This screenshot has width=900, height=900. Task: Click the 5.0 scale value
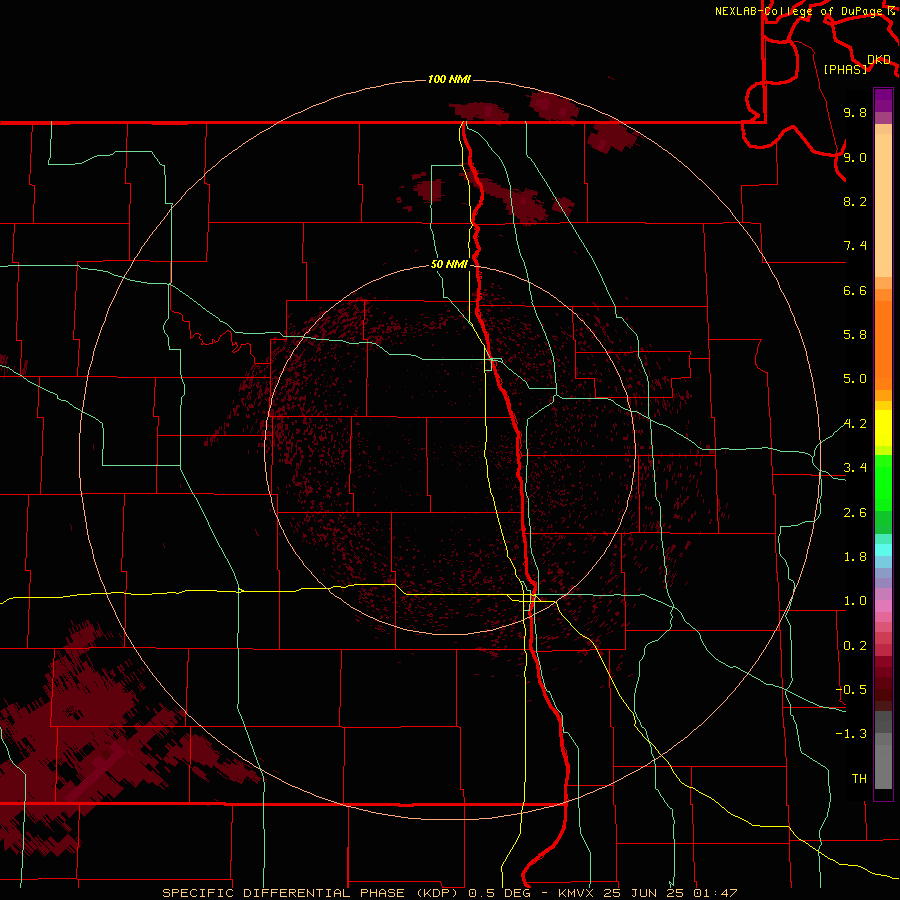click(855, 379)
